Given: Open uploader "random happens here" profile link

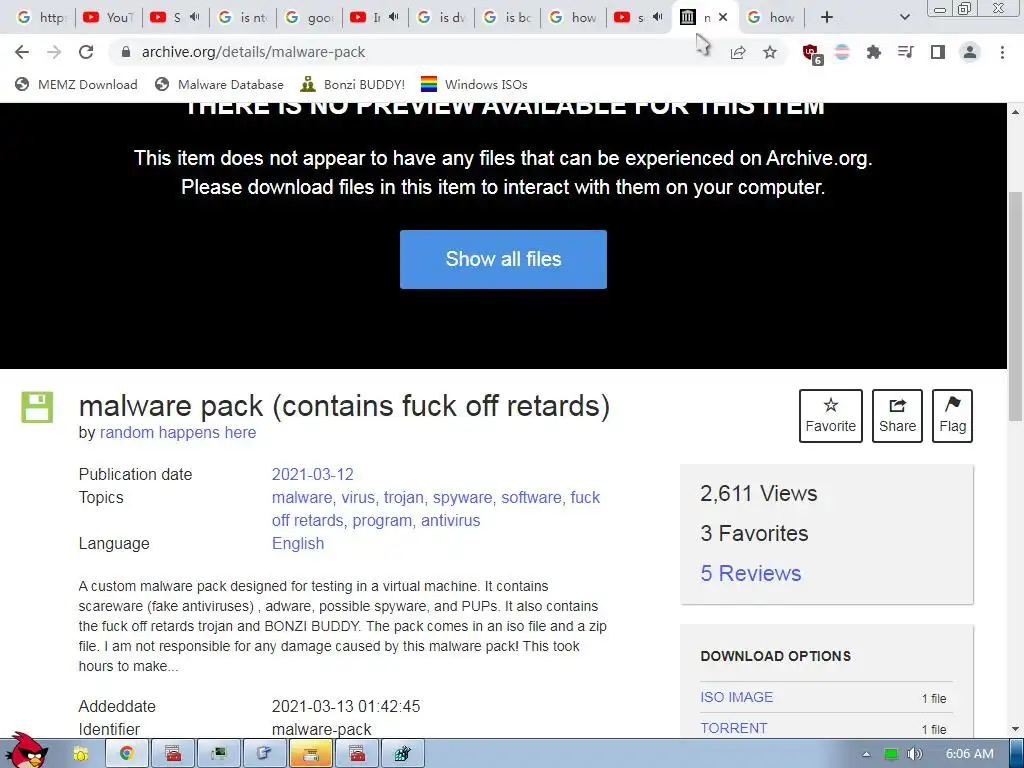Looking at the screenshot, I should (x=178, y=432).
